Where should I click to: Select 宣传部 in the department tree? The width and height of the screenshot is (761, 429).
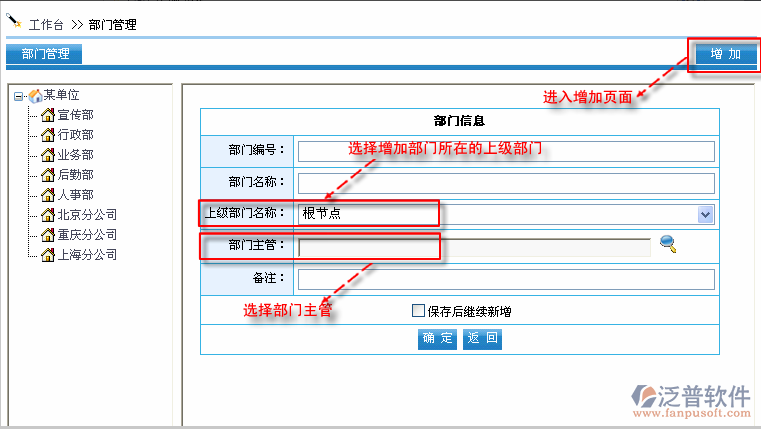pos(76,115)
